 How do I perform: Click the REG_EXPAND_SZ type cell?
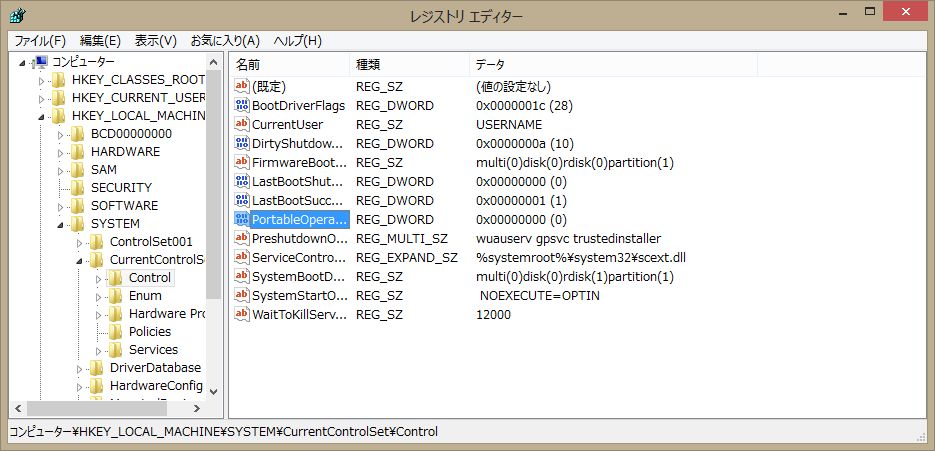coord(407,258)
